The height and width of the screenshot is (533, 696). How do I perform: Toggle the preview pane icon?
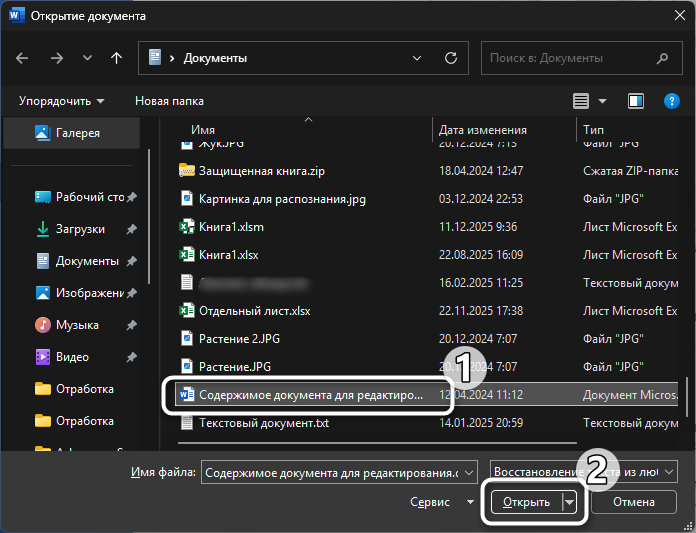(635, 101)
